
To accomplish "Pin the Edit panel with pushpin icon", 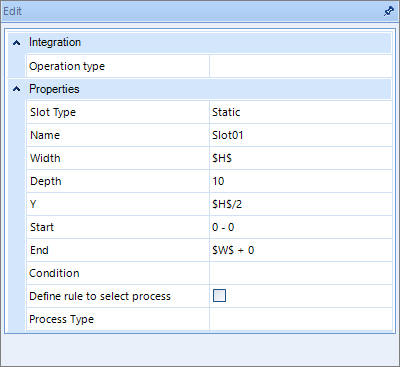I will tap(388, 11).
